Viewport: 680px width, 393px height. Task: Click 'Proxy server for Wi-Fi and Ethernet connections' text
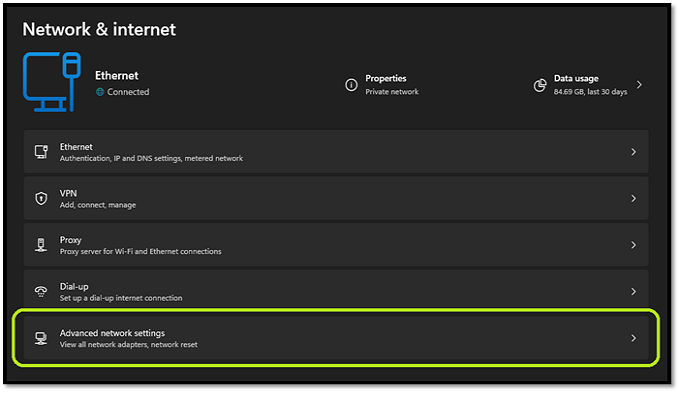click(141, 252)
